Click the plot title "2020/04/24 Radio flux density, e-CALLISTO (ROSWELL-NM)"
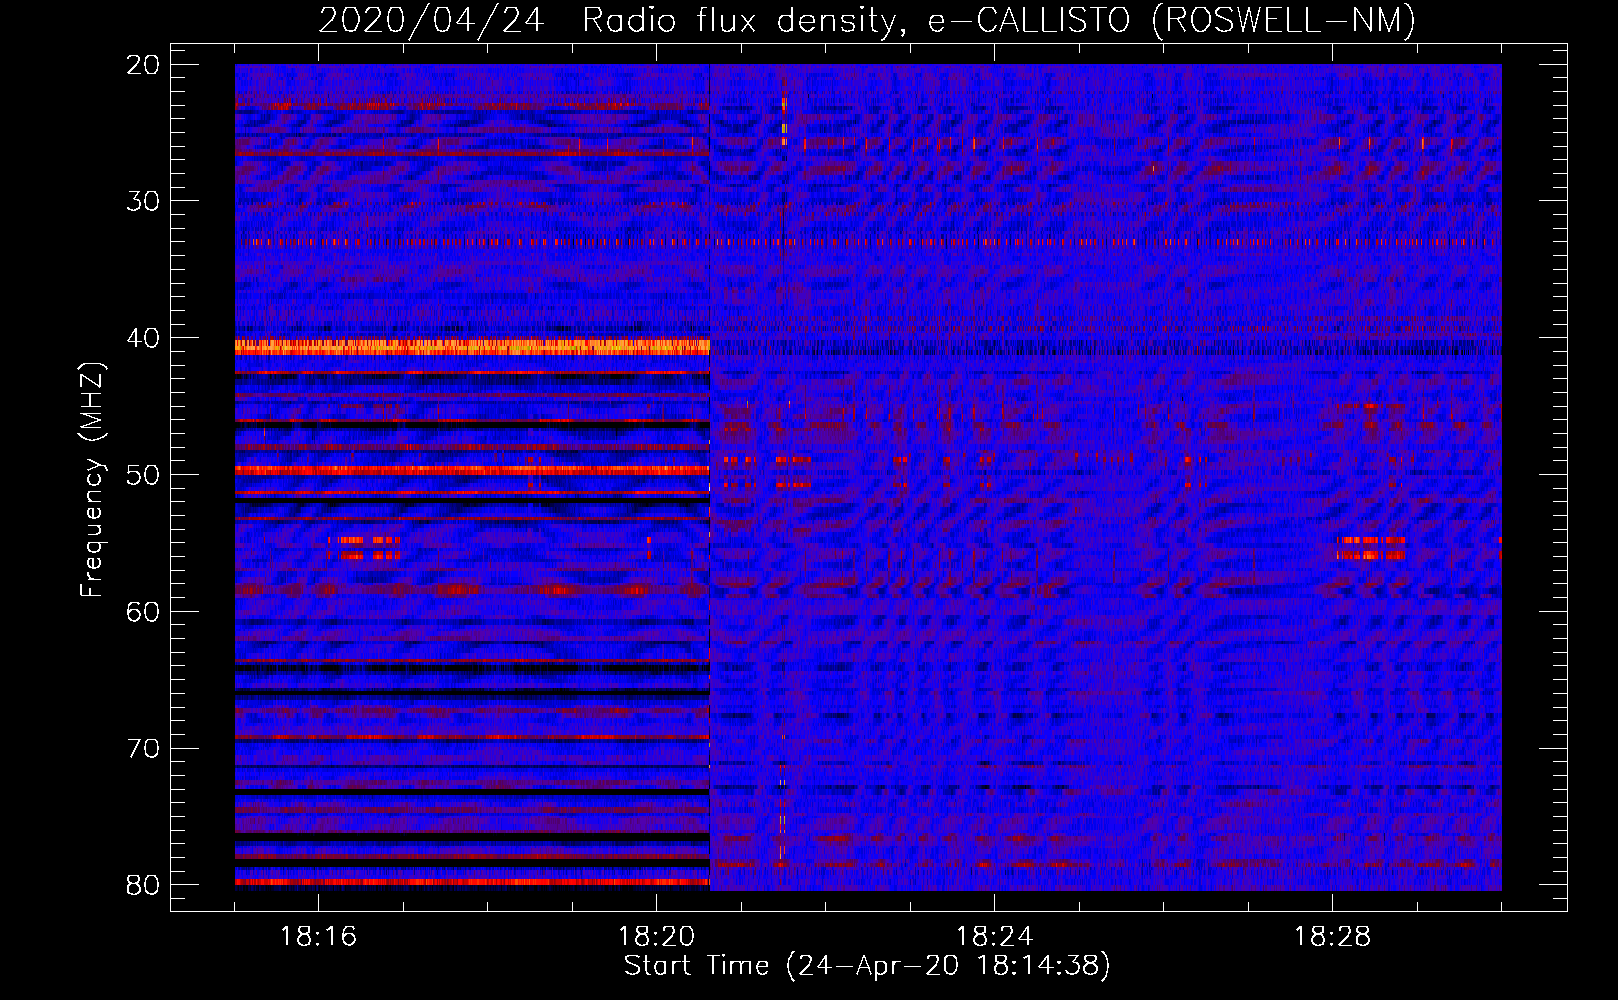1618x1000 pixels. (867, 20)
